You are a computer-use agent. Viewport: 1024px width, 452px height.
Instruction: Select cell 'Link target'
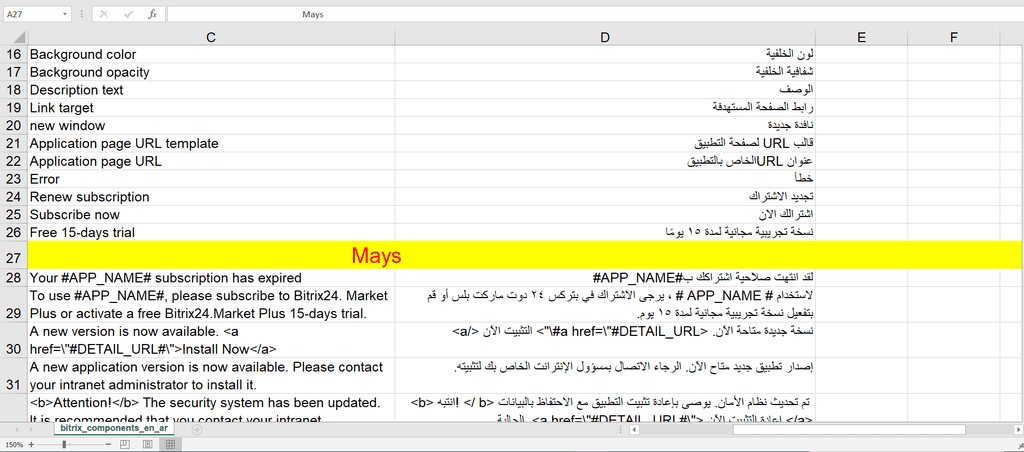pyautogui.click(x=211, y=108)
